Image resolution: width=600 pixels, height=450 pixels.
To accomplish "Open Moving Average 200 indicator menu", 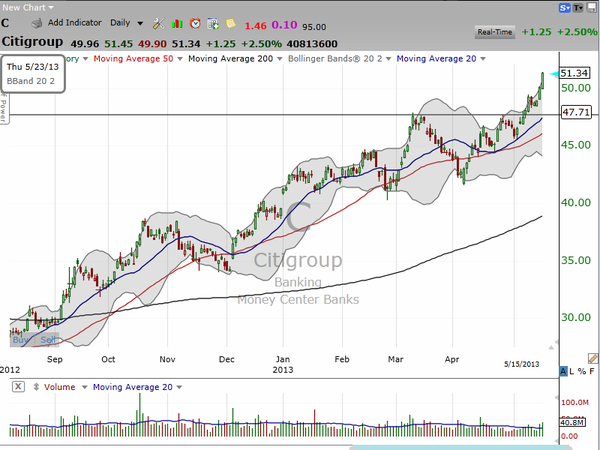I will tap(235, 59).
